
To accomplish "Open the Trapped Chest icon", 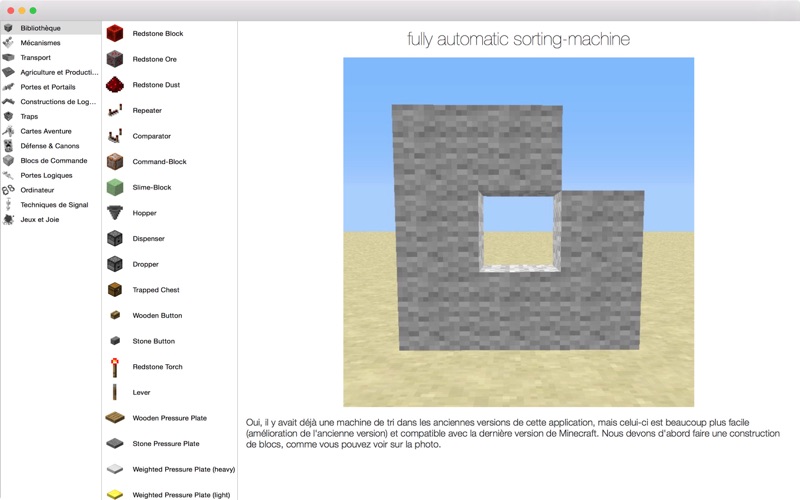I will coord(115,290).
